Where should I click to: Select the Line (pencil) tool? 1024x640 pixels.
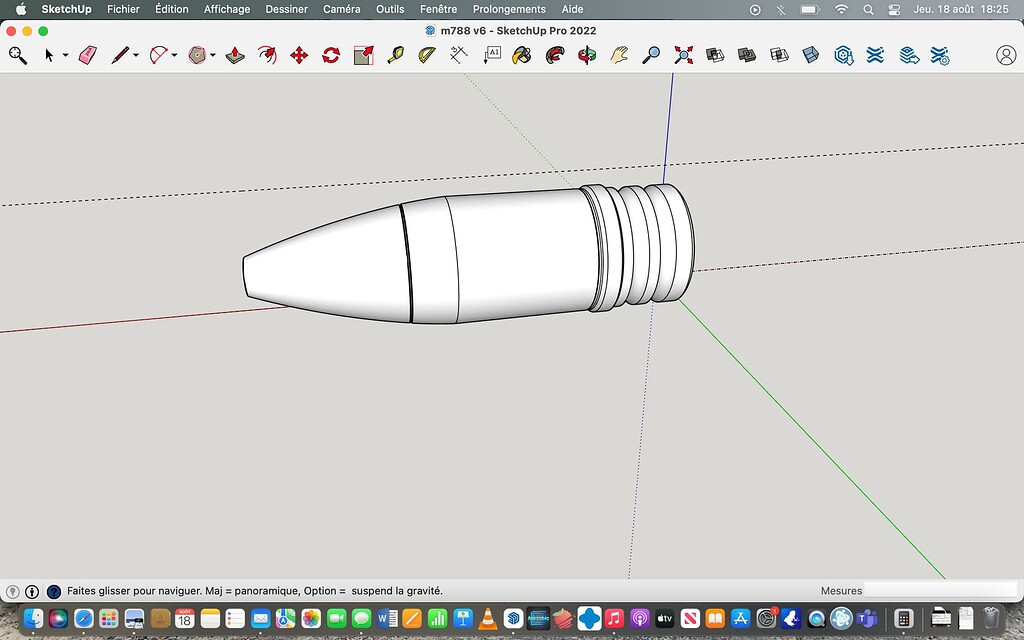(119, 55)
